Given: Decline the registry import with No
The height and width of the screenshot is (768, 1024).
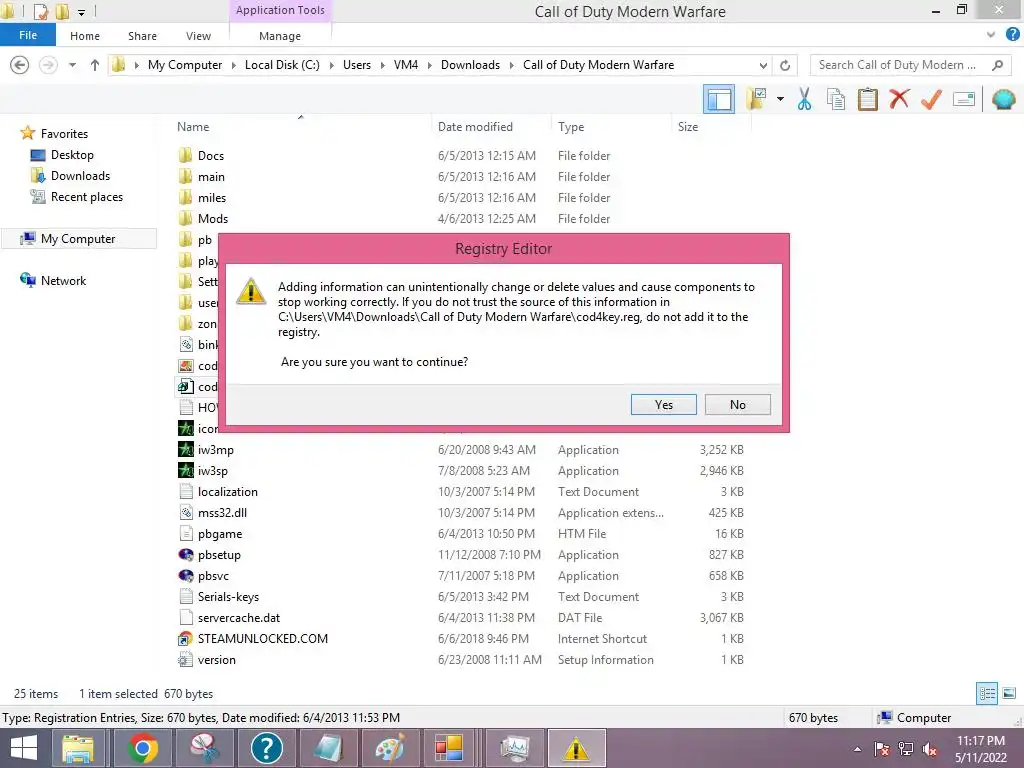Looking at the screenshot, I should tap(737, 404).
